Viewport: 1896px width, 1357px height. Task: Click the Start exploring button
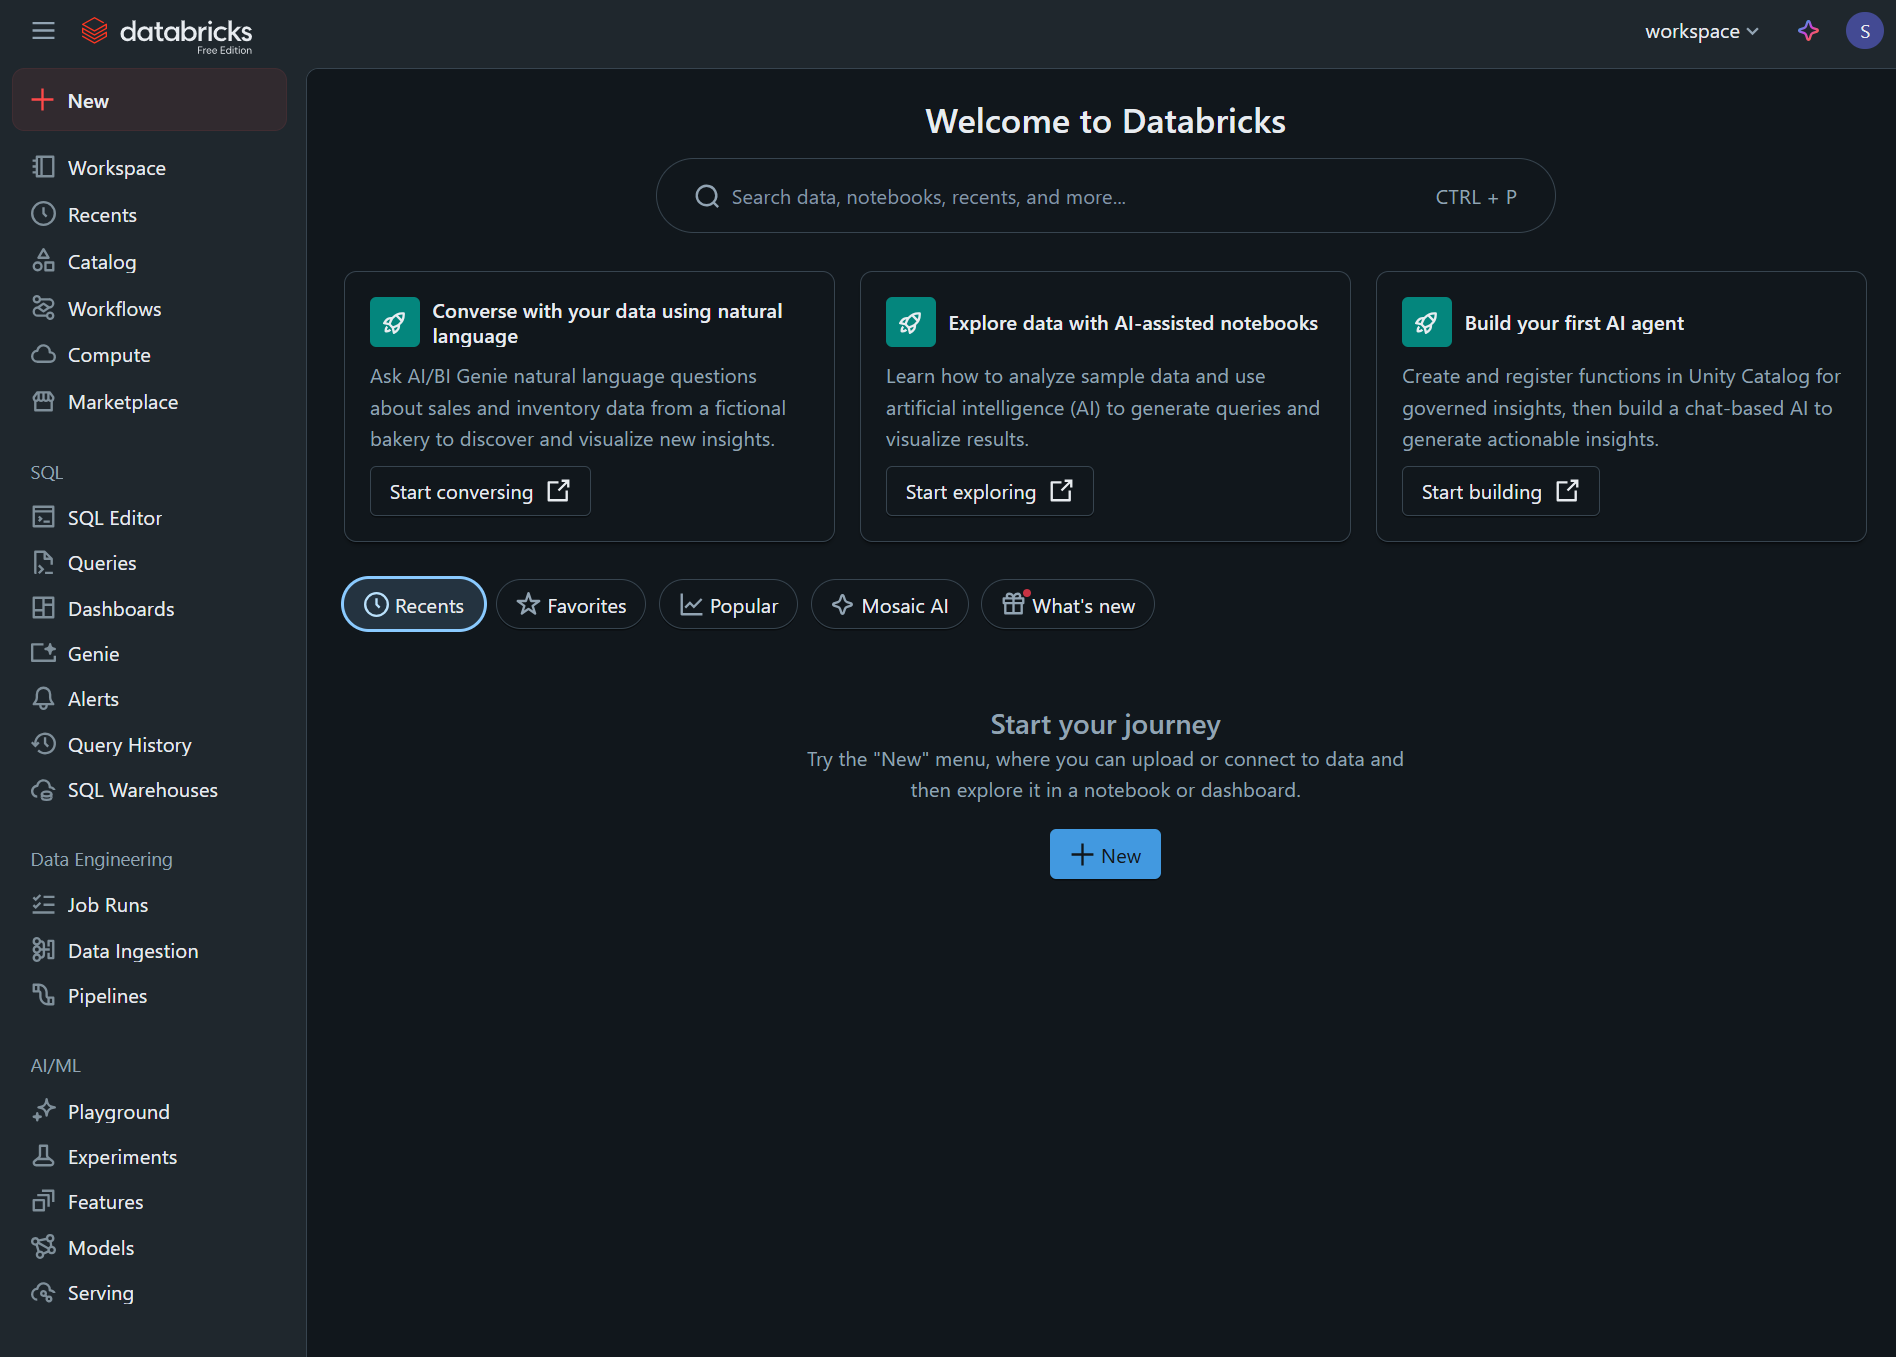pyautogui.click(x=989, y=491)
